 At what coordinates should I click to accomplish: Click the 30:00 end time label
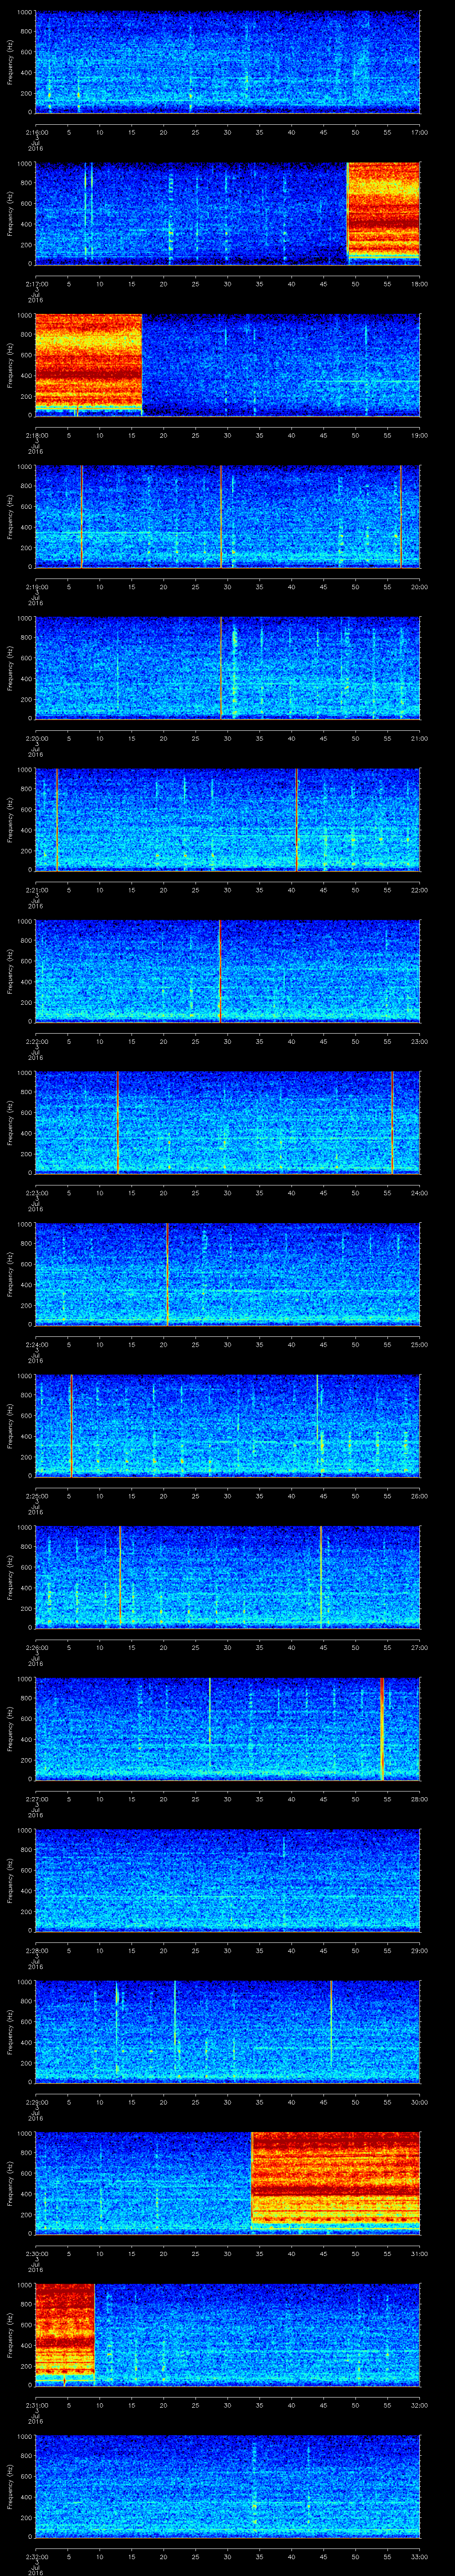tap(419, 2101)
